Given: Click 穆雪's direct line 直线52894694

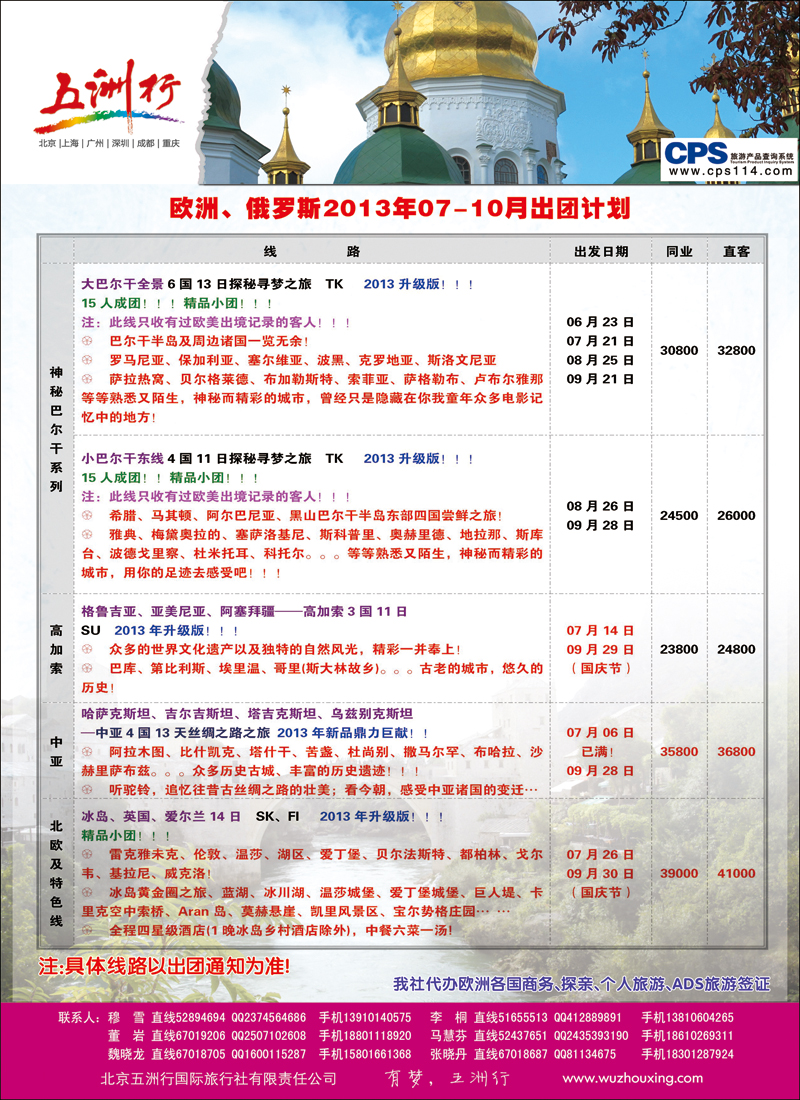Looking at the screenshot, I should pos(188,1017).
